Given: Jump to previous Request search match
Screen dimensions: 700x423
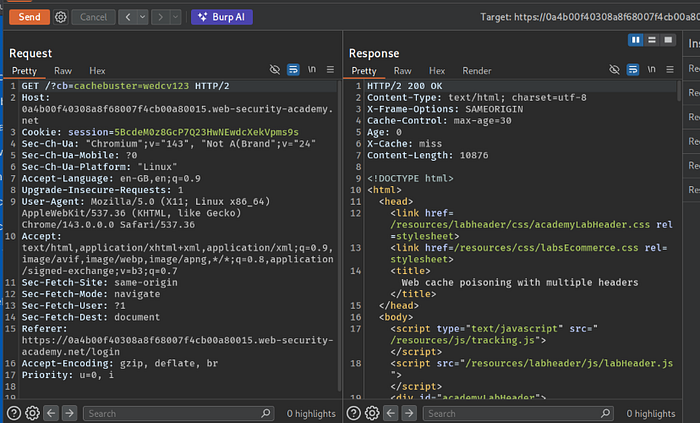Looking at the screenshot, I should point(51,413).
